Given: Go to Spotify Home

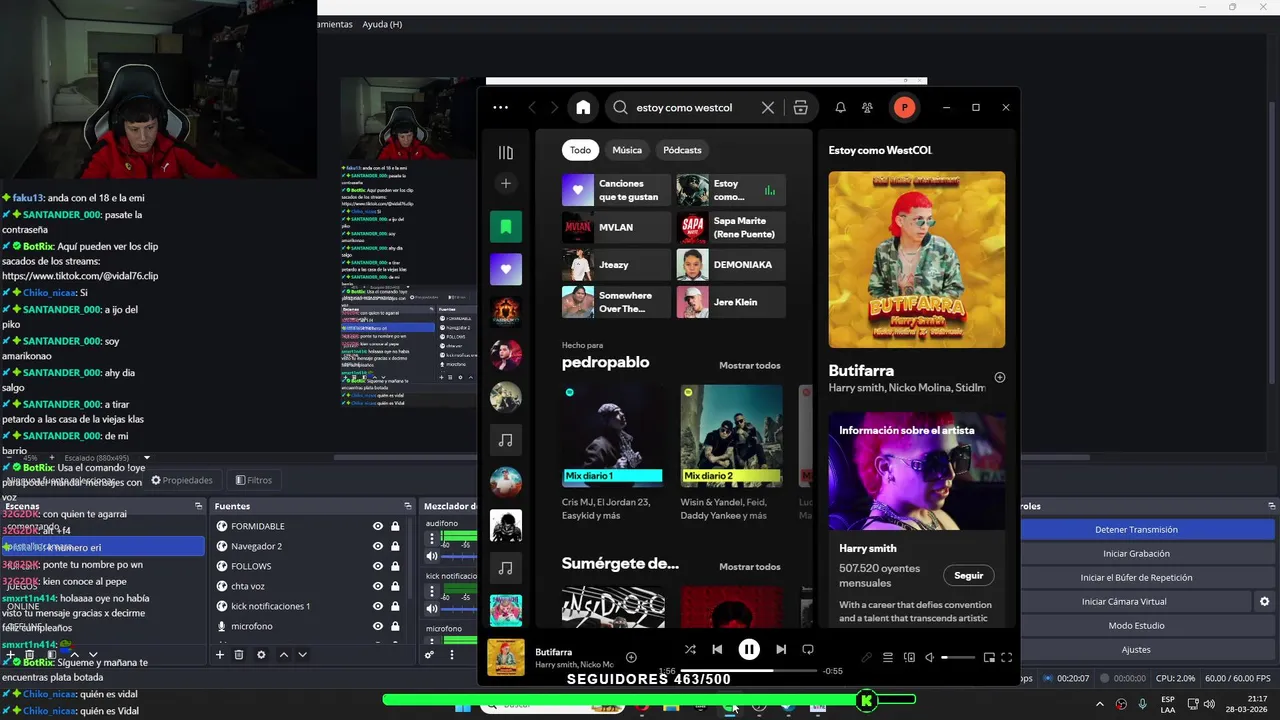Looking at the screenshot, I should coord(583,108).
